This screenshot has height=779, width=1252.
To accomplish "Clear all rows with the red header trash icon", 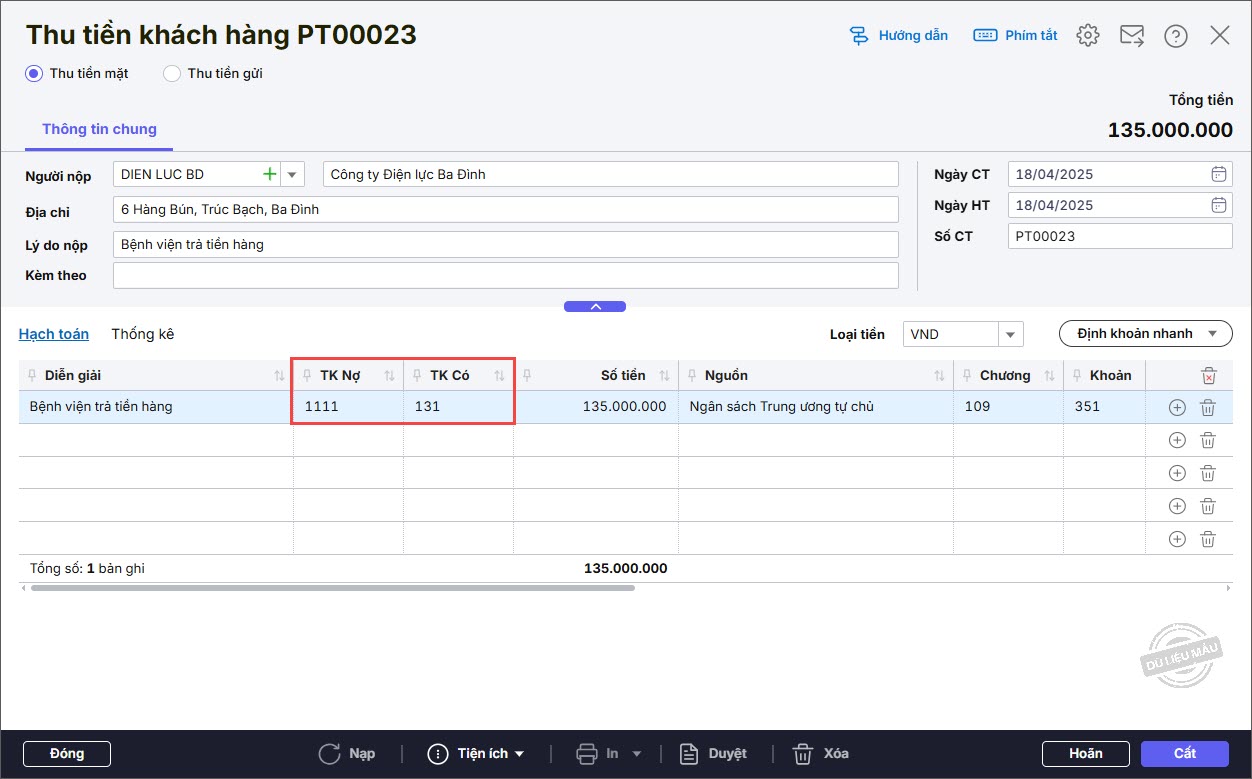I will click(x=1208, y=376).
